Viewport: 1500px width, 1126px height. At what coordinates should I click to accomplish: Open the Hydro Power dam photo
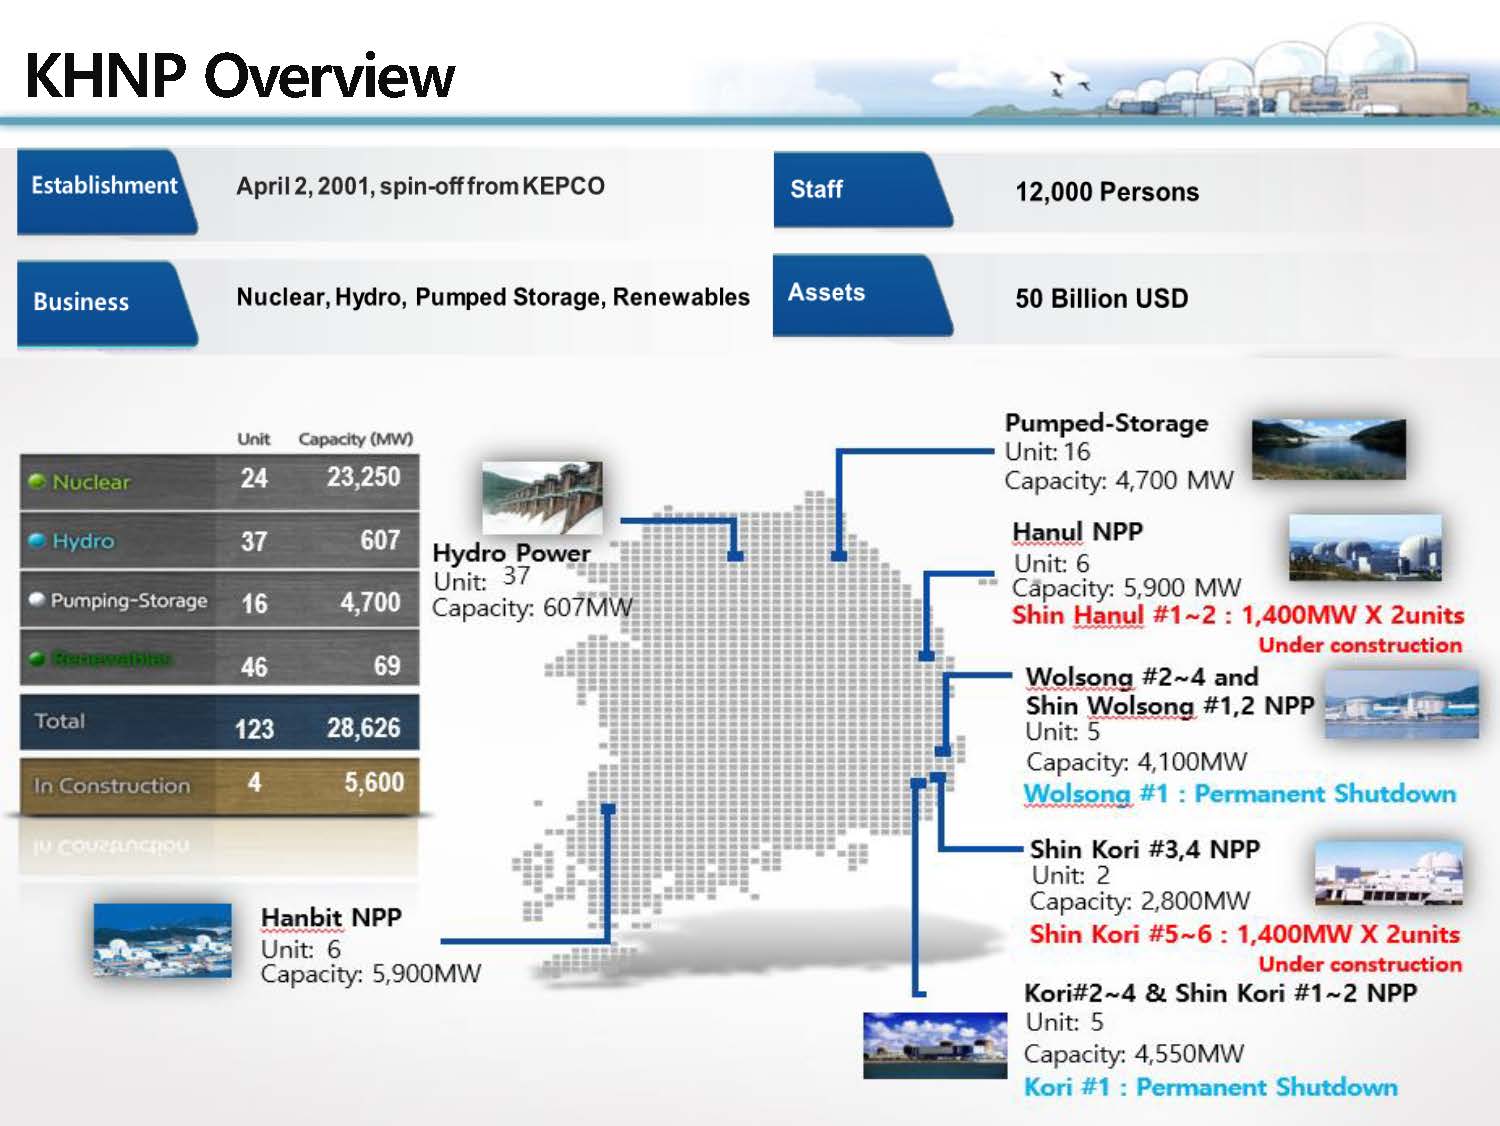coord(541,496)
